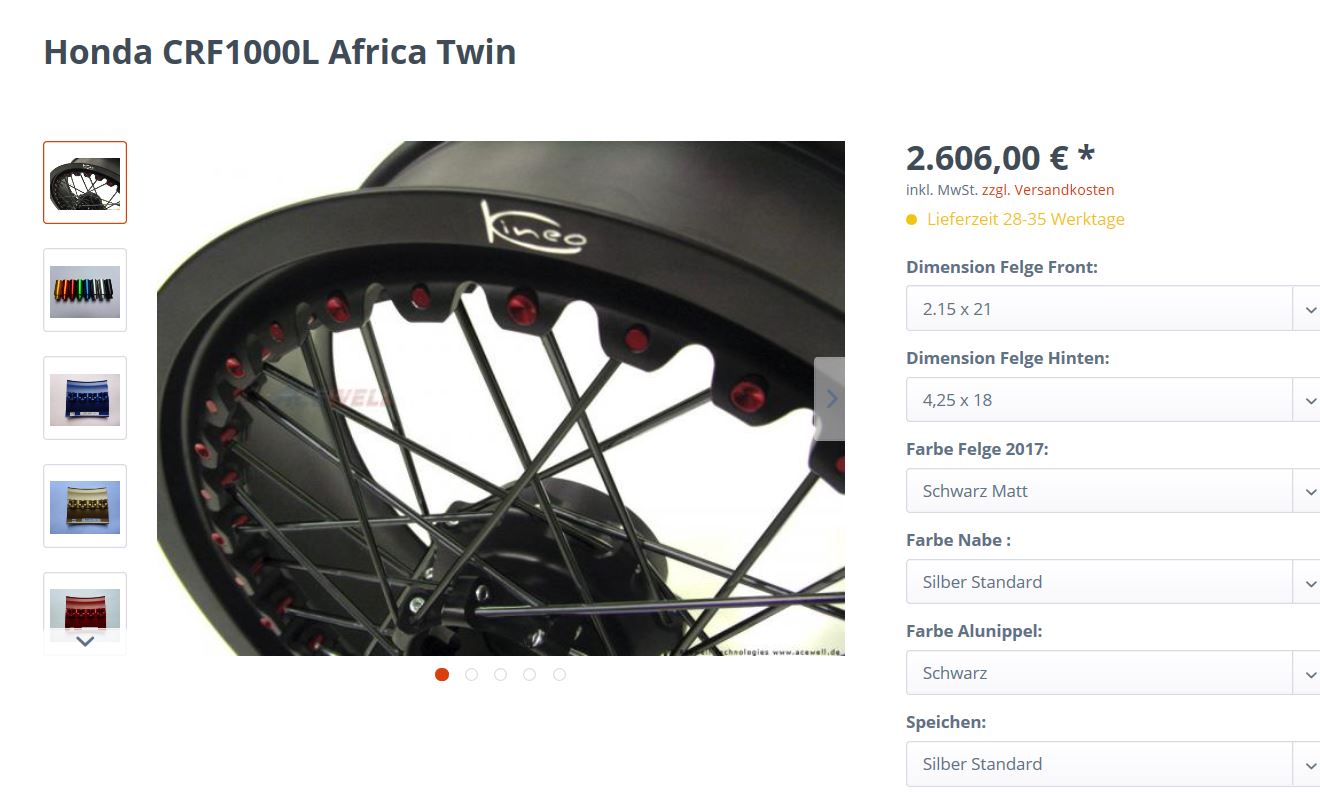Jump to third image slide dot
The width and height of the screenshot is (1320, 799).
click(x=500, y=675)
